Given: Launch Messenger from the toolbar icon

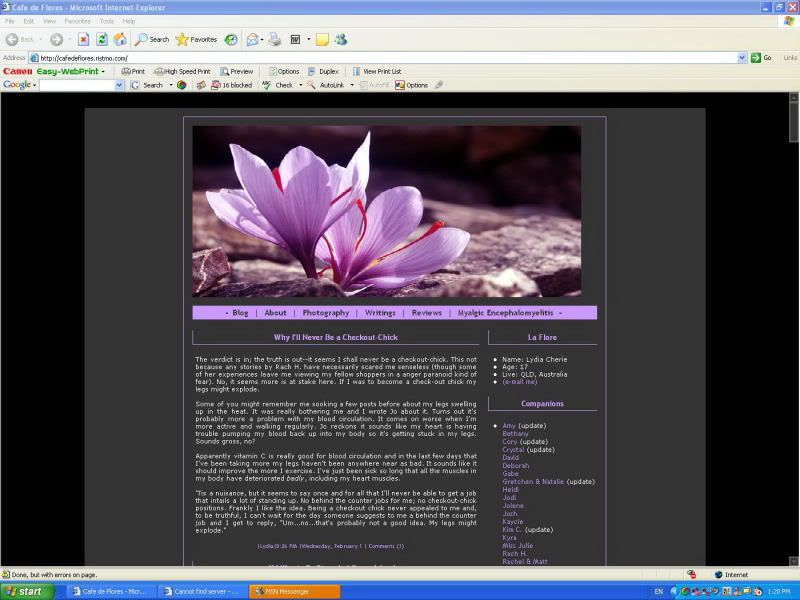Looking at the screenshot, I should (x=341, y=39).
